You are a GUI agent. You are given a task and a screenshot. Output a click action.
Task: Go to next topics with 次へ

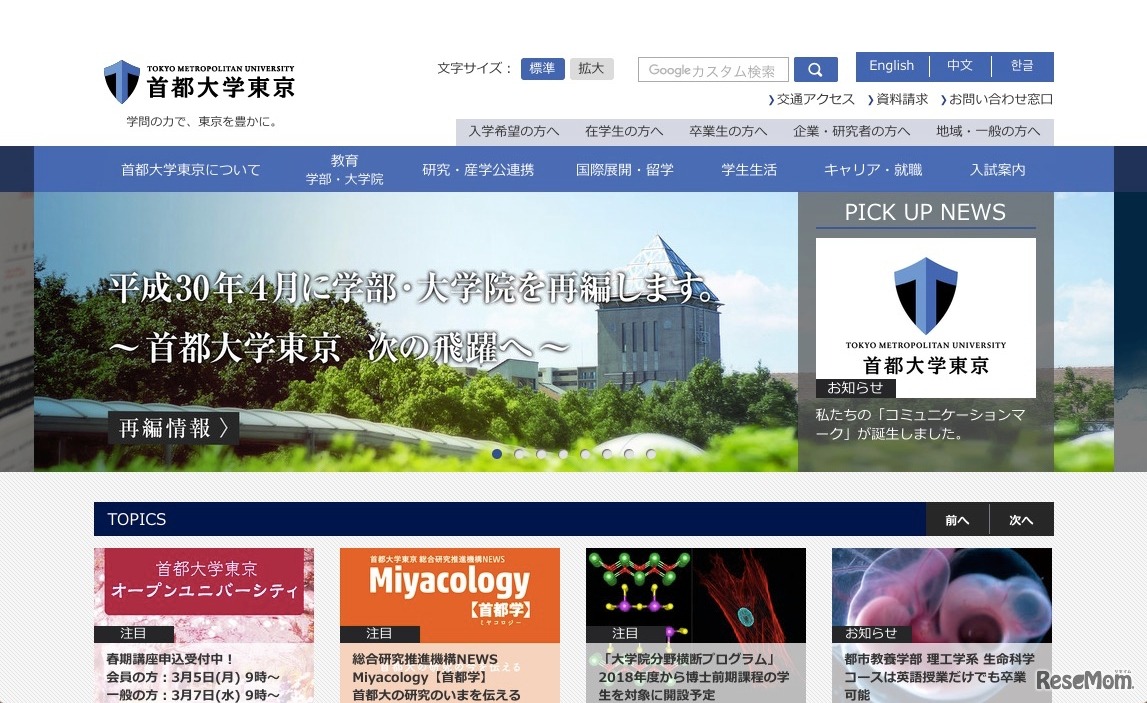point(1021,519)
